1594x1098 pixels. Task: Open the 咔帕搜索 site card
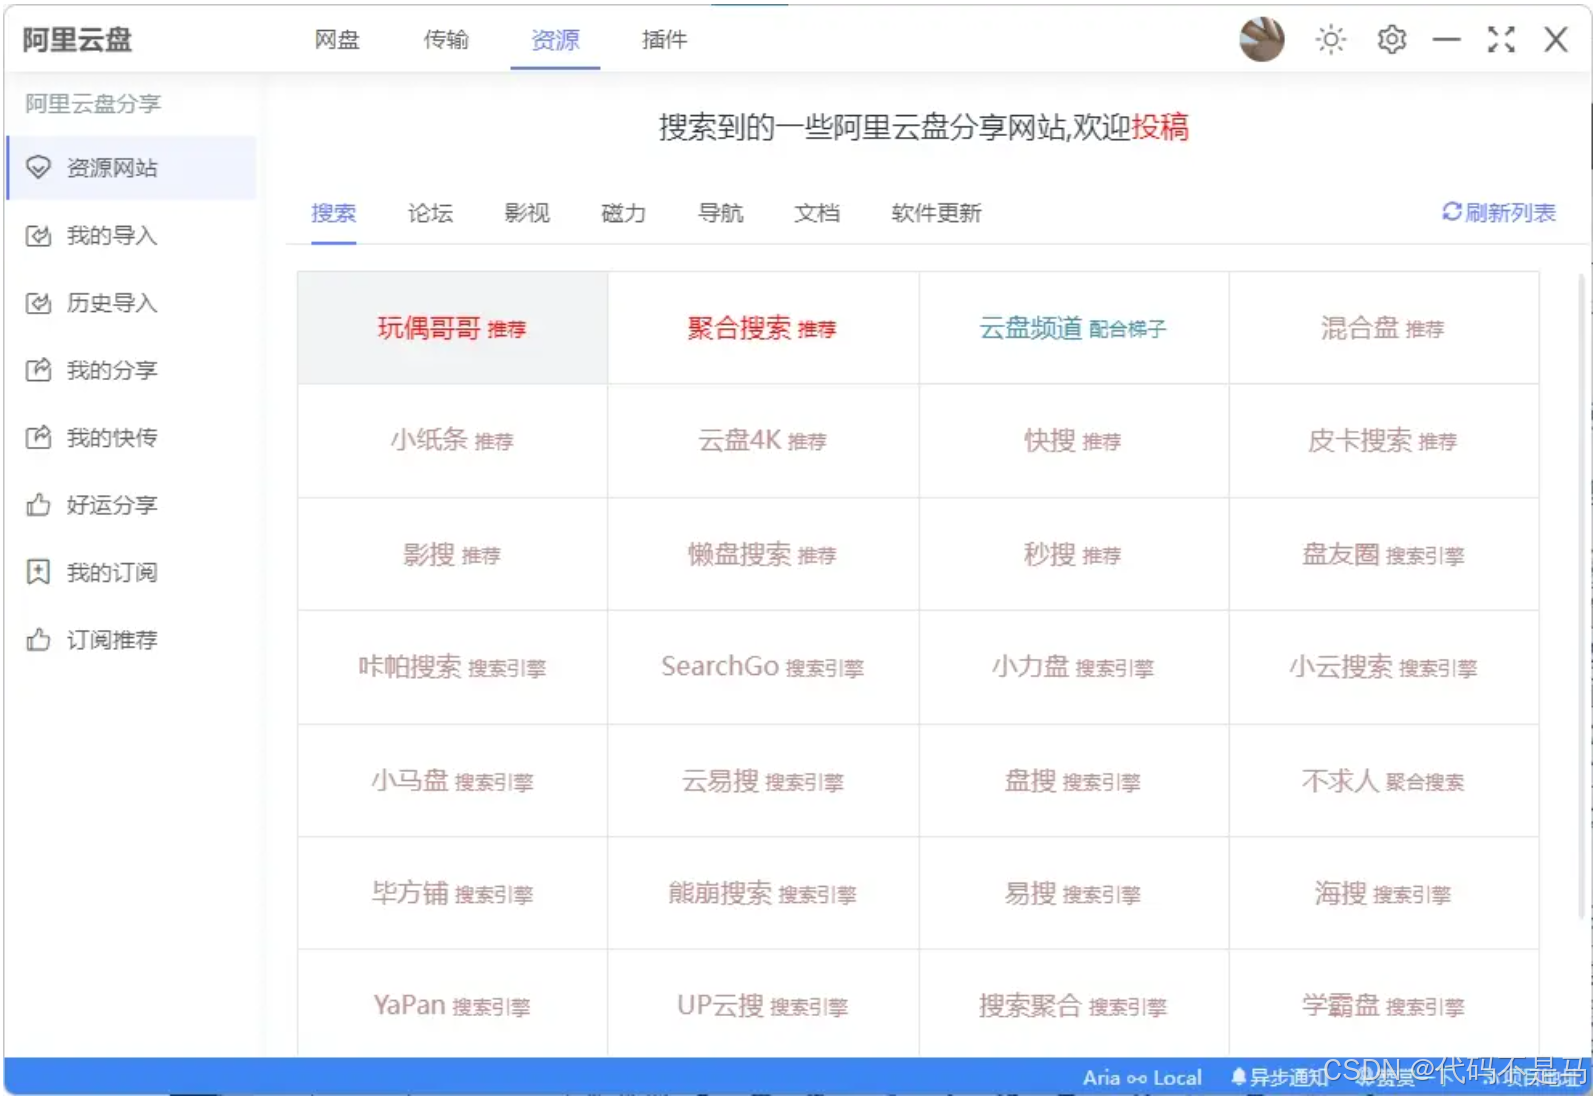pyautogui.click(x=452, y=667)
